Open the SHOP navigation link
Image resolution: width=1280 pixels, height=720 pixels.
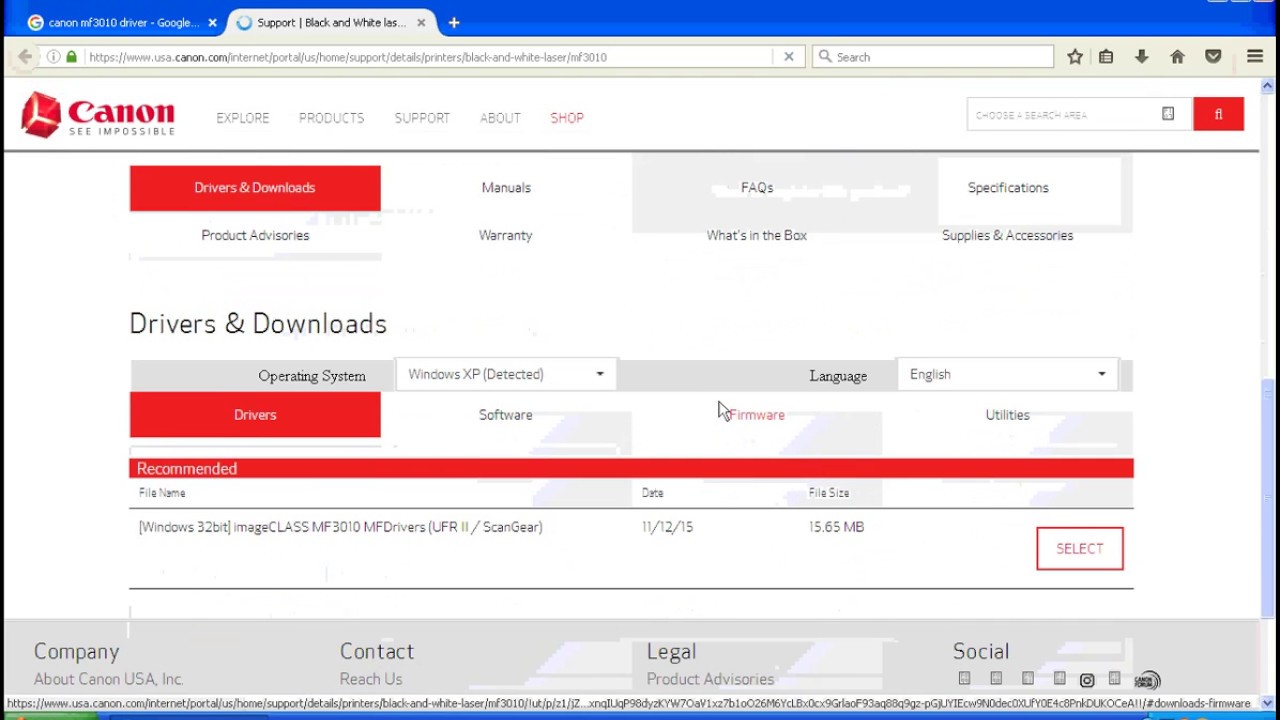(567, 118)
